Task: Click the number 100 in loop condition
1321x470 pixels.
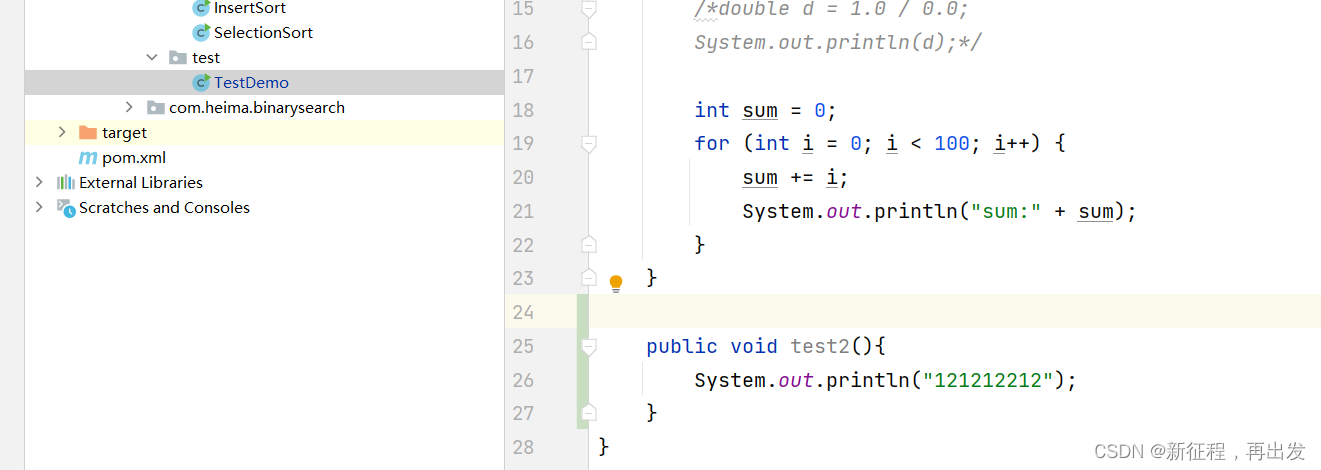Action: [x=951, y=143]
